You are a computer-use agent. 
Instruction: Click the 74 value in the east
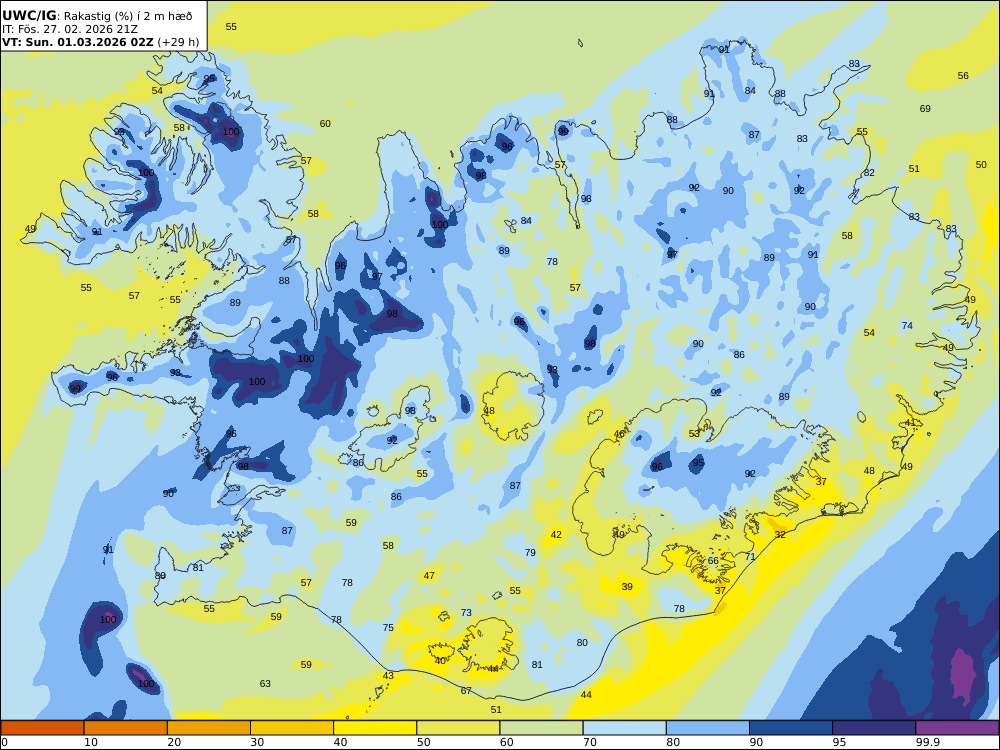(907, 326)
